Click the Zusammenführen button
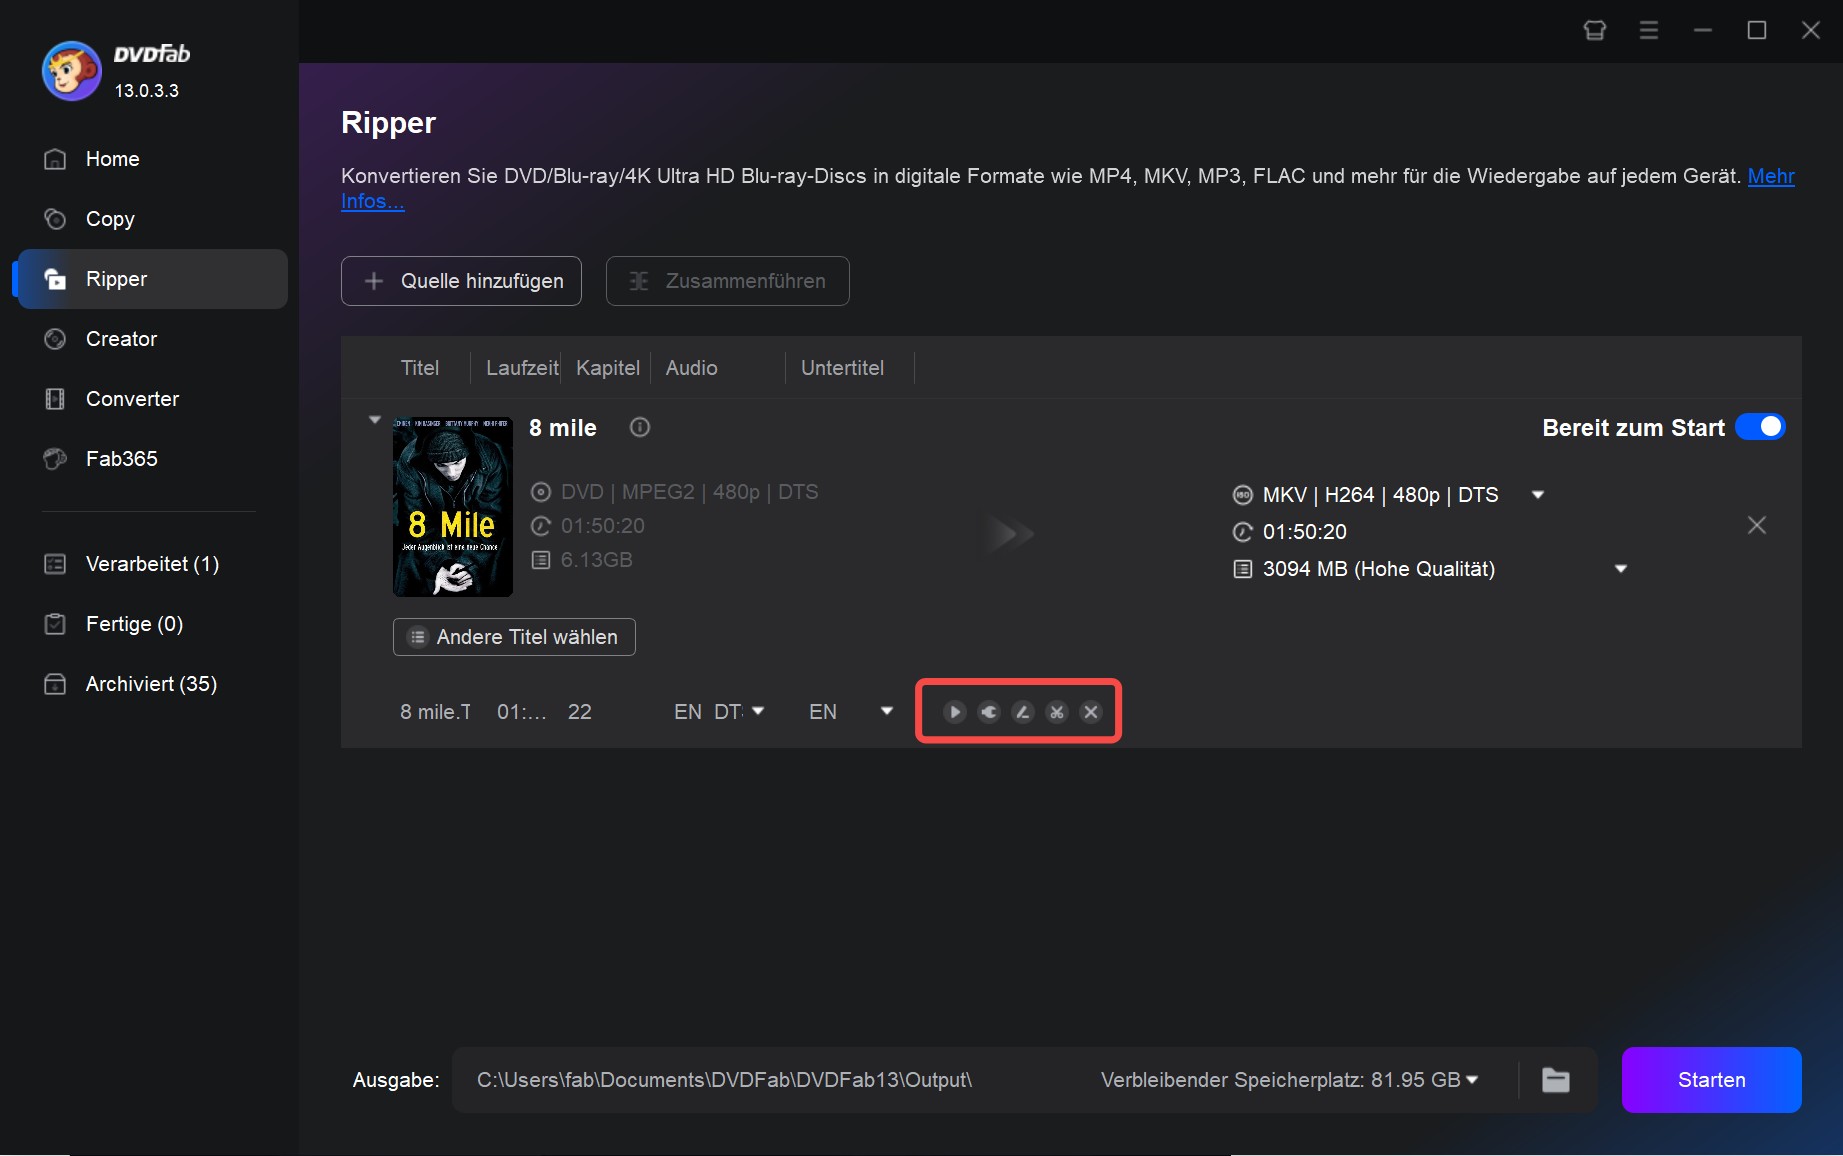Screen dimensions: 1843x1156 click(x=728, y=281)
